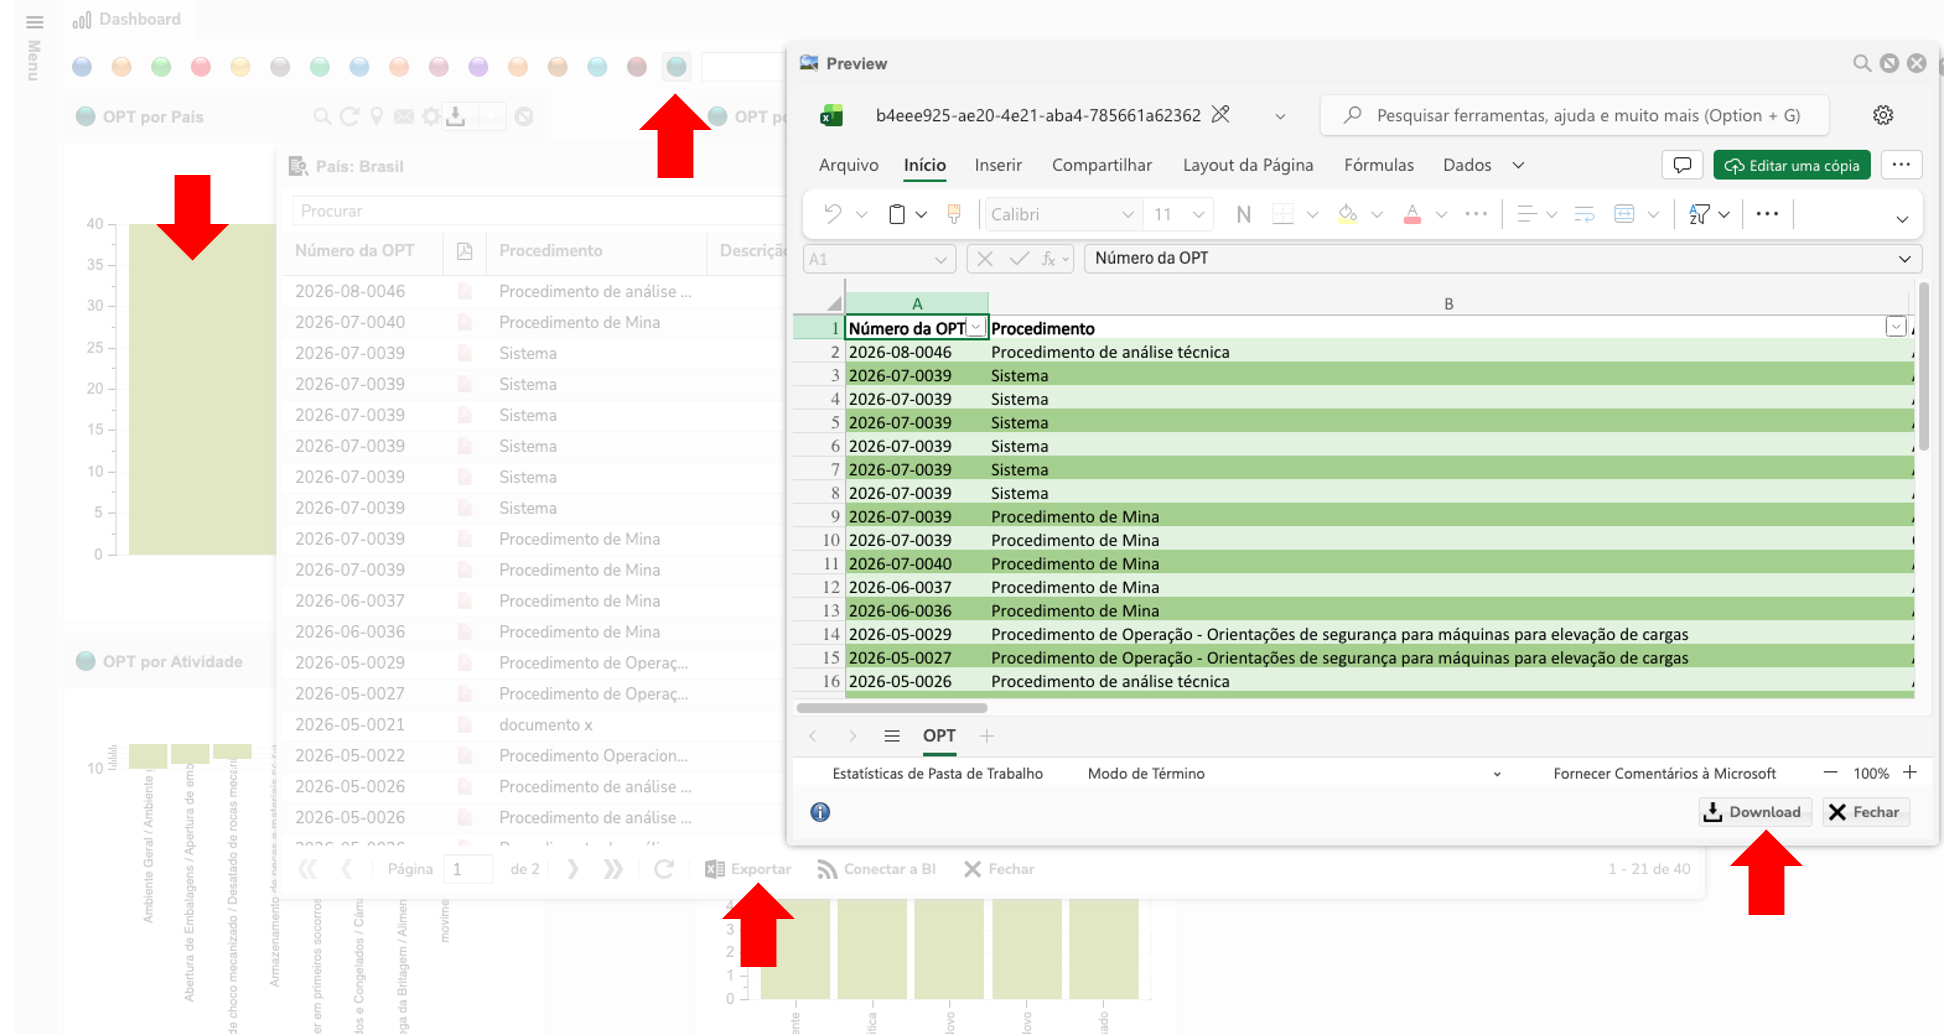Apply the font color icon
The height and width of the screenshot is (1034, 1944).
(1412, 214)
